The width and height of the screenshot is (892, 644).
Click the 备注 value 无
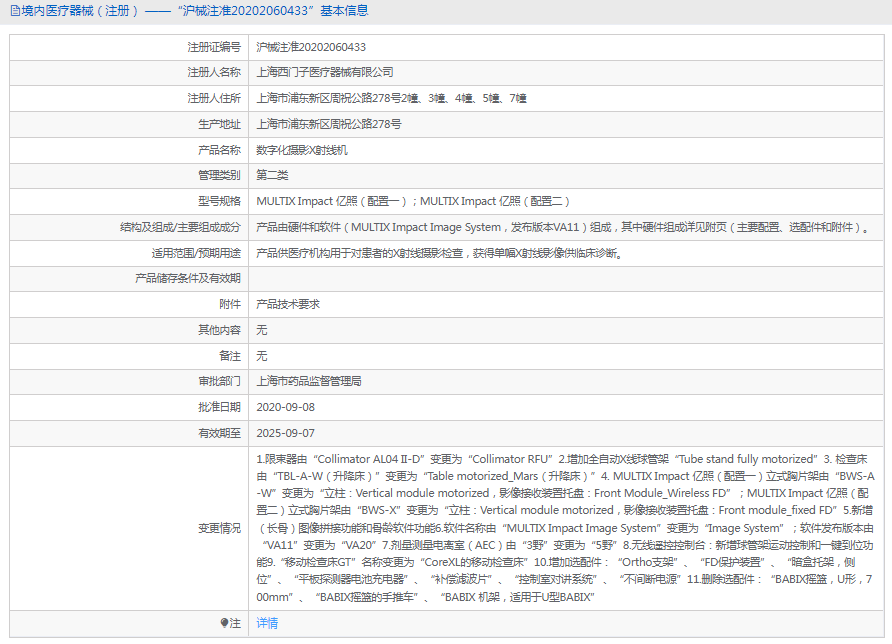260,356
